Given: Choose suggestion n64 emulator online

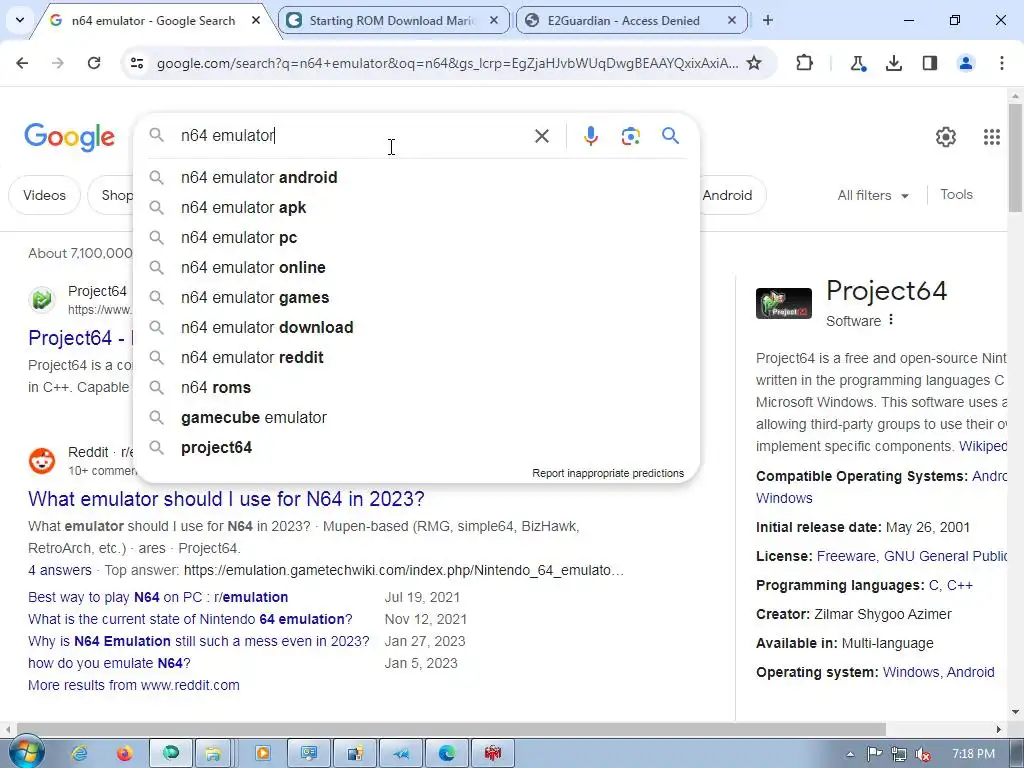Looking at the screenshot, I should point(416,268).
